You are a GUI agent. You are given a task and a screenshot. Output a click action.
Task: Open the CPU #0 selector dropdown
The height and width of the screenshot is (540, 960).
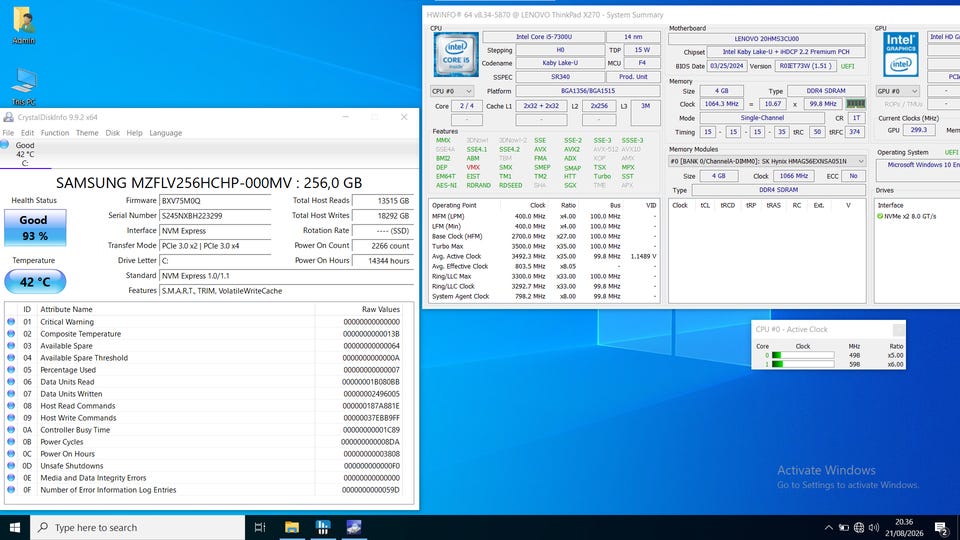pyautogui.click(x=451, y=91)
